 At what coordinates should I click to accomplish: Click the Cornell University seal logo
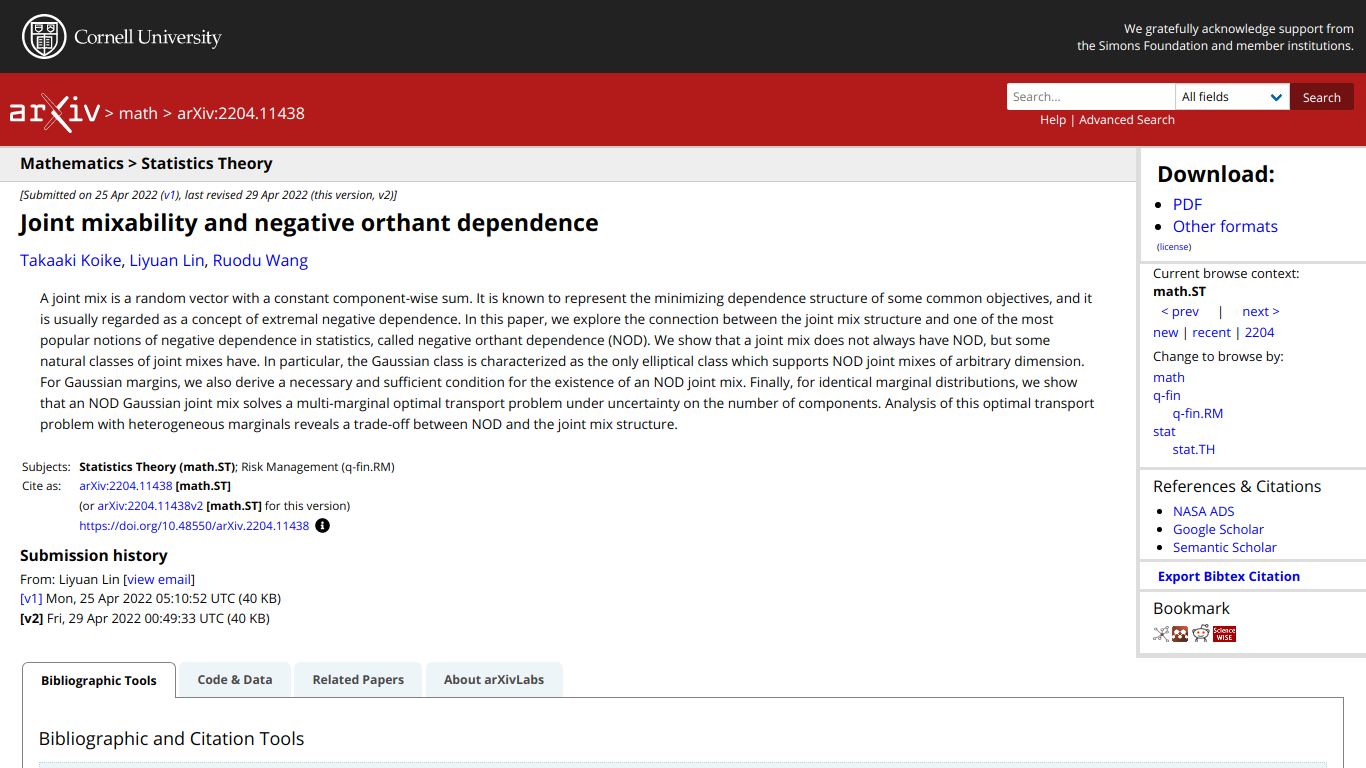pos(42,36)
